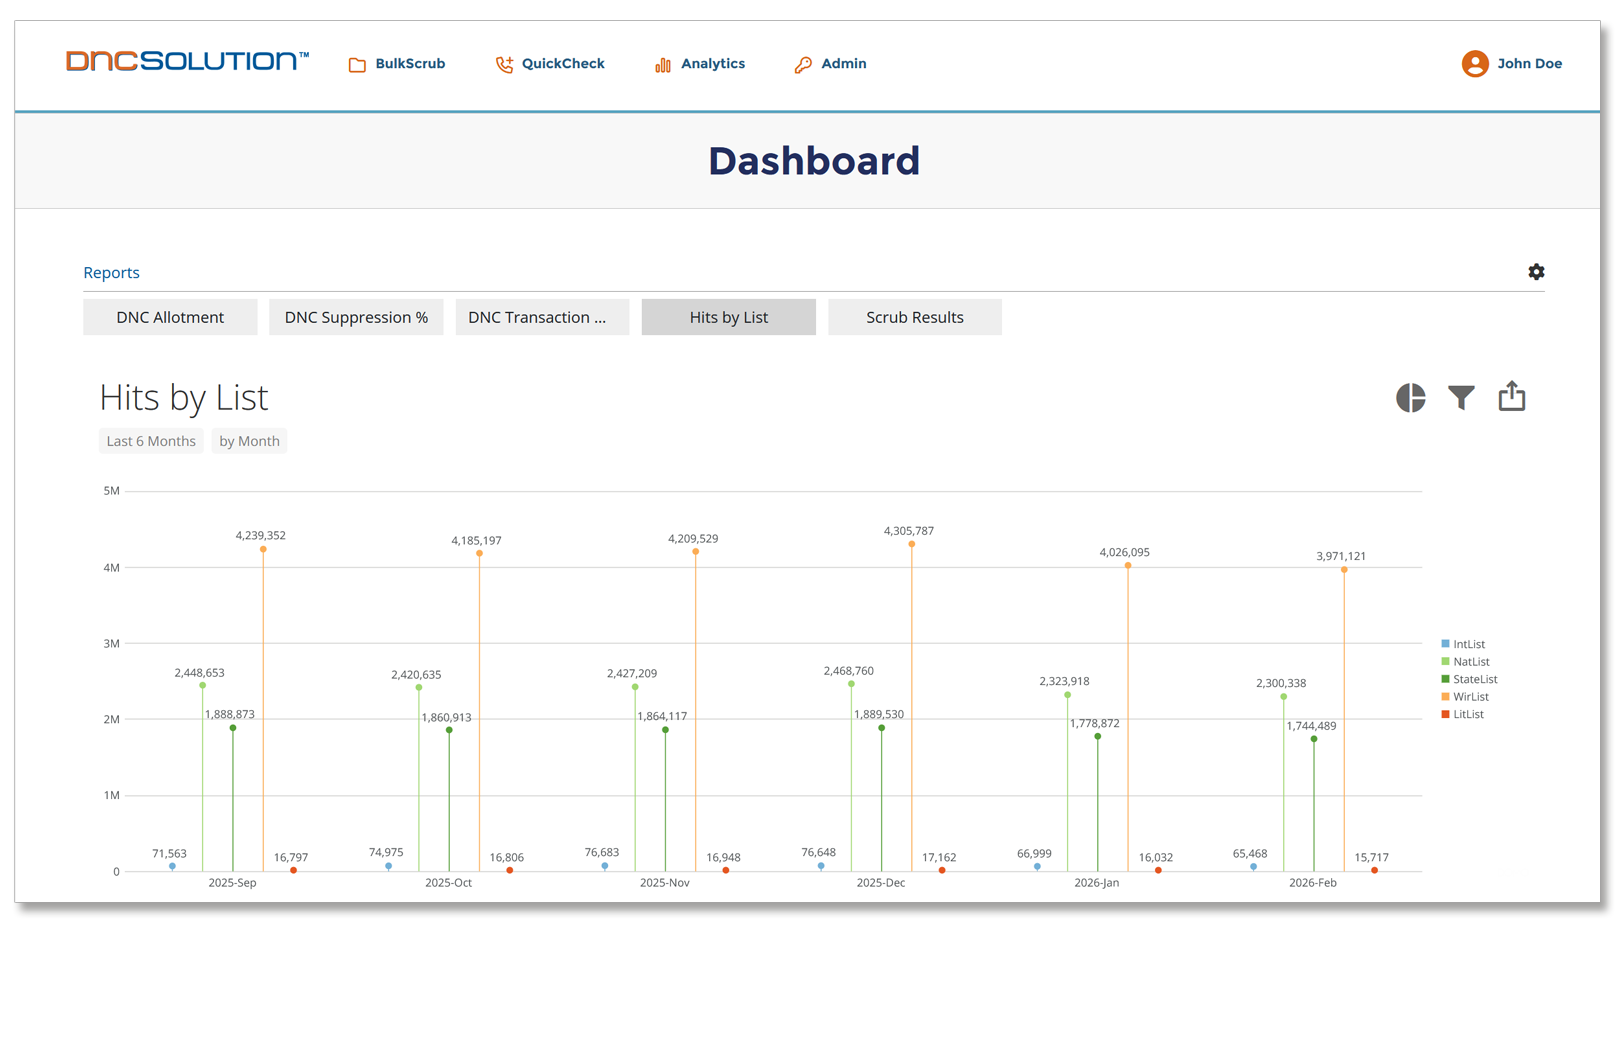Click the Reports link

click(111, 273)
